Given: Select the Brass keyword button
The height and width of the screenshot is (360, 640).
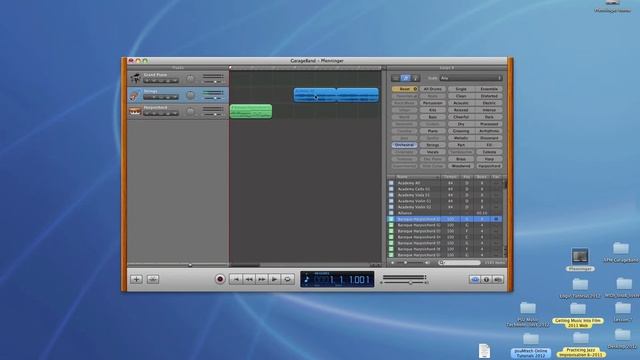Looking at the screenshot, I should point(461,159).
